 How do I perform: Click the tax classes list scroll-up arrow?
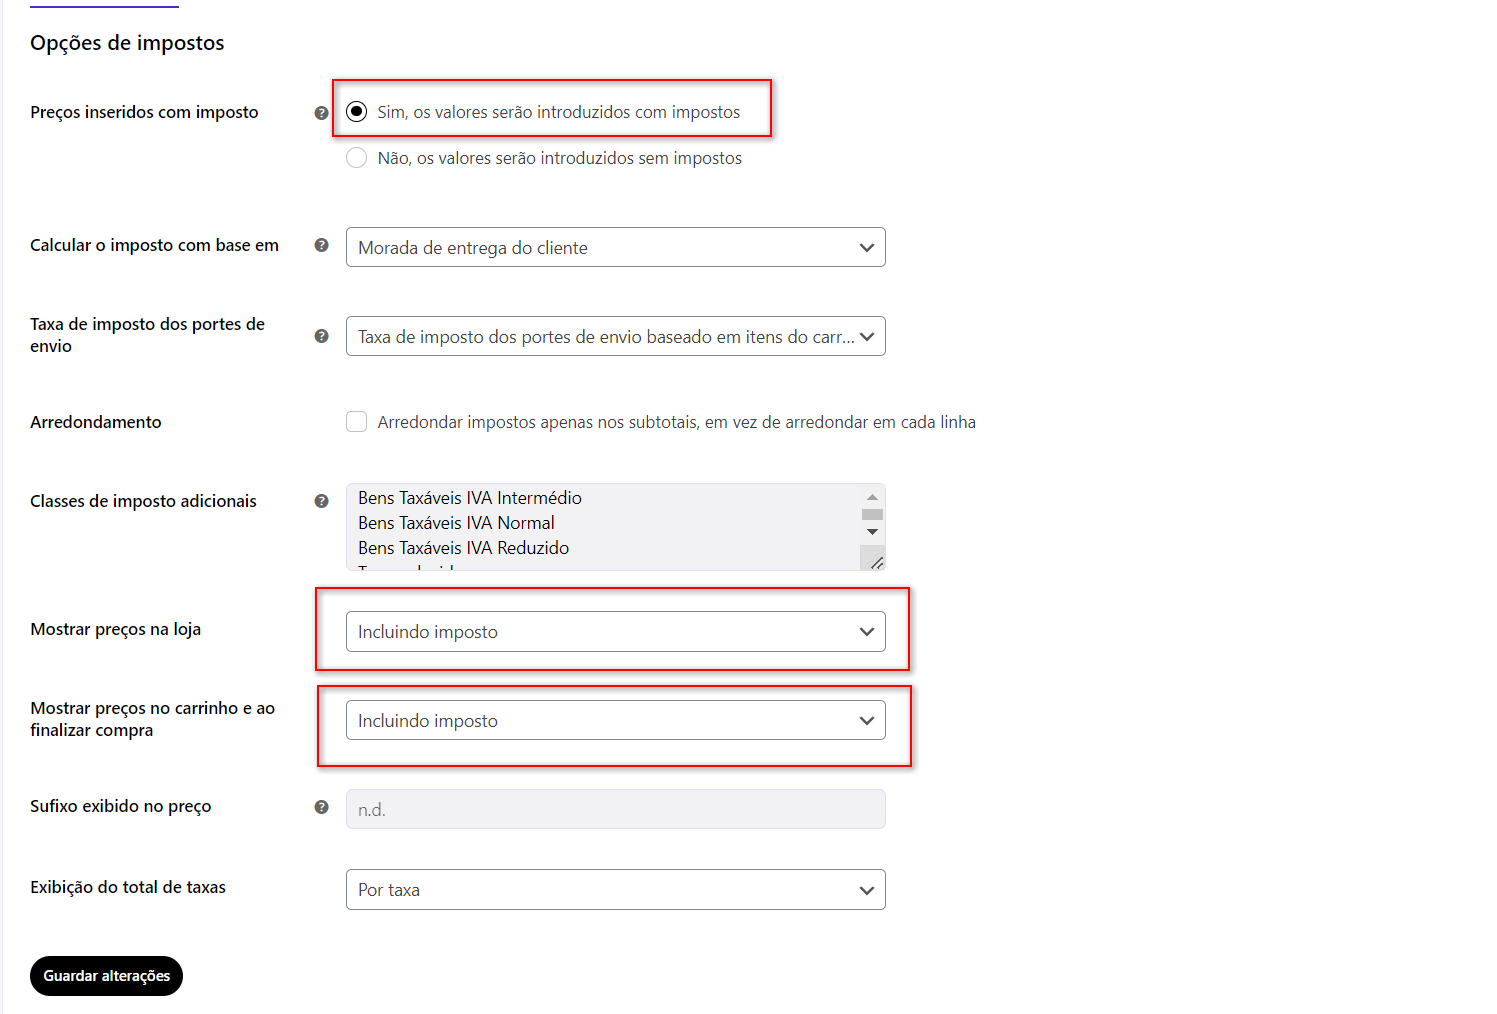[x=872, y=497]
